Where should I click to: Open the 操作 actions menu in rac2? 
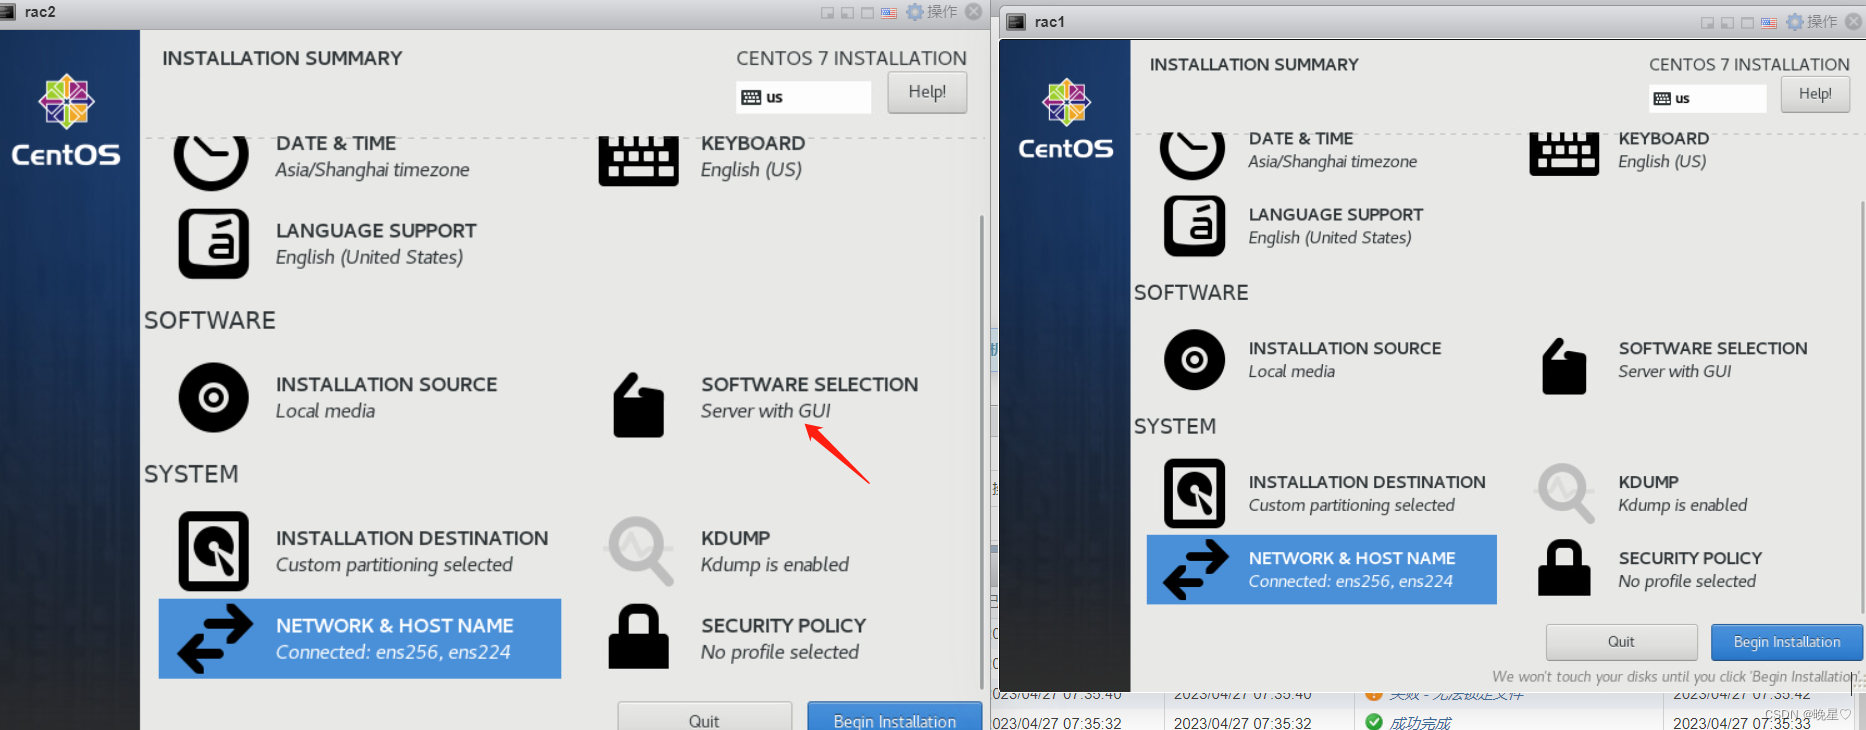(x=932, y=12)
